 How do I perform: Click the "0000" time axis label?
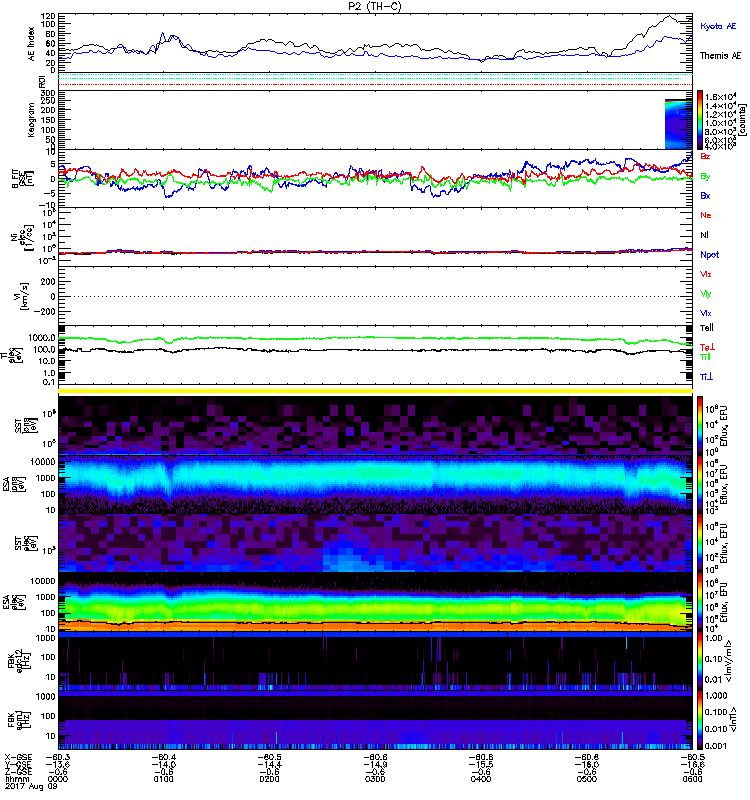click(57, 779)
